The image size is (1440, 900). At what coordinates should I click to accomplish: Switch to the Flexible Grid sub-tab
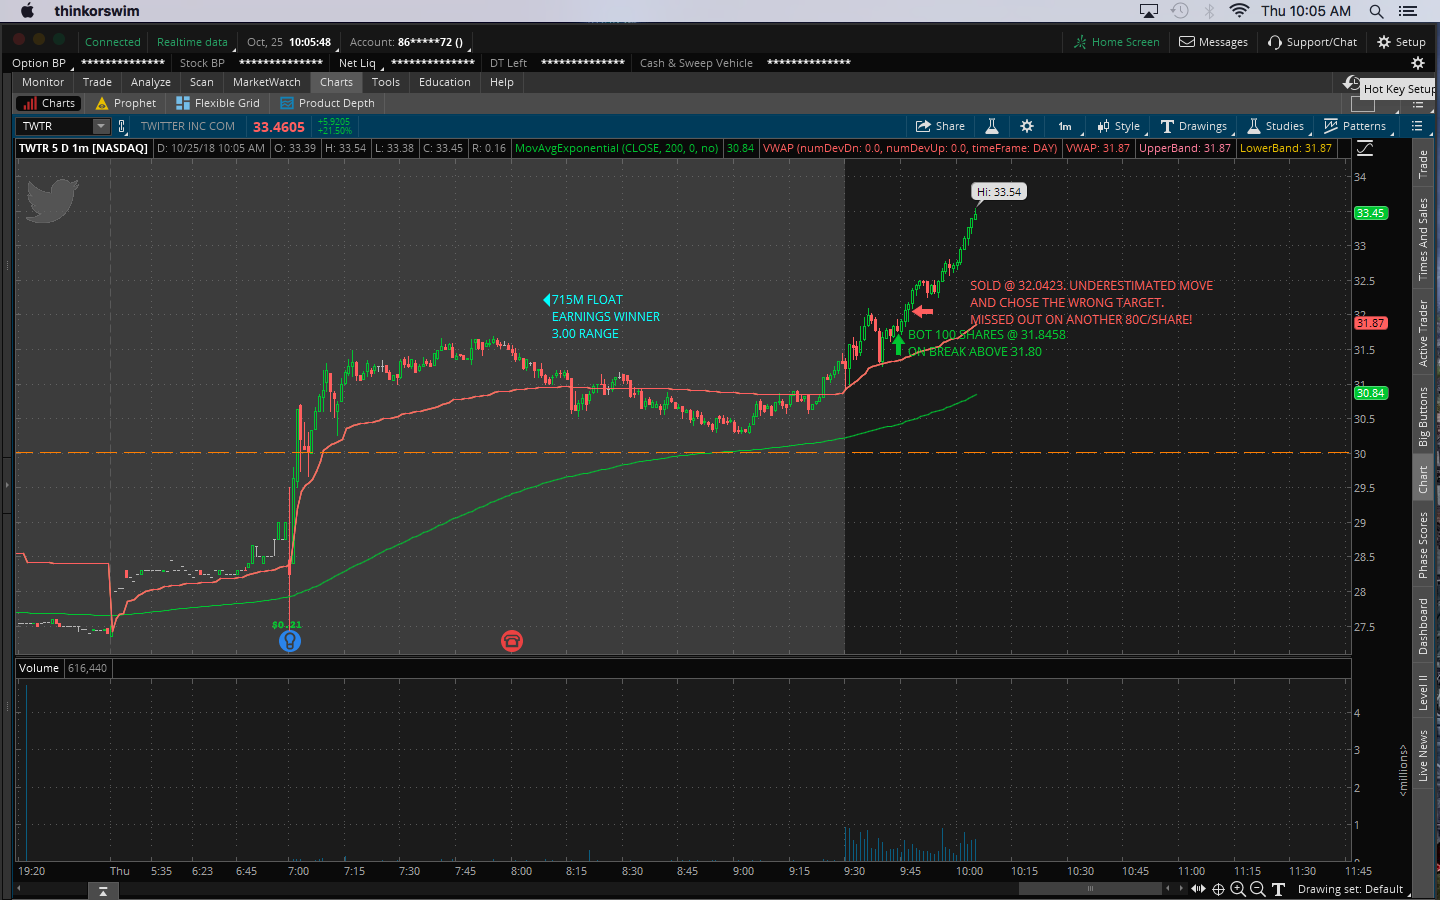pyautogui.click(x=218, y=103)
